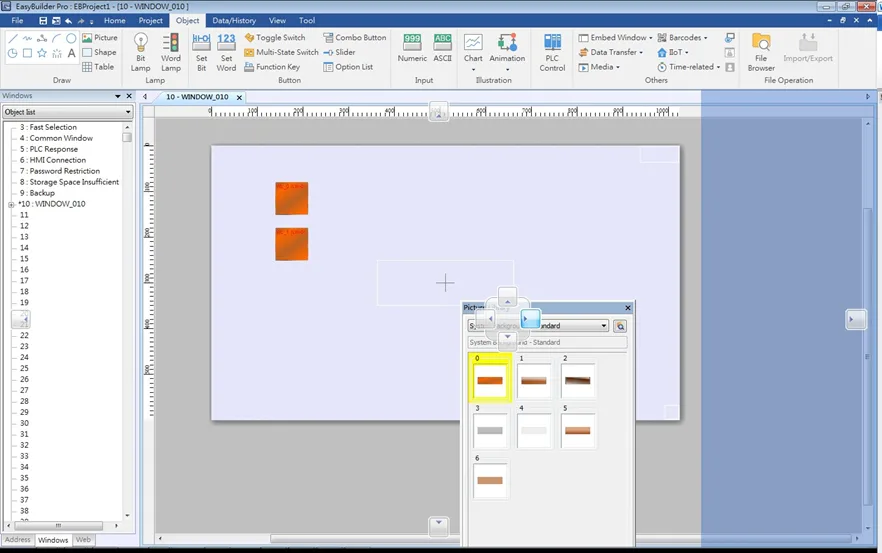Insert a Set Bit object
Viewport: 882px width, 553px height.
[x=201, y=52]
